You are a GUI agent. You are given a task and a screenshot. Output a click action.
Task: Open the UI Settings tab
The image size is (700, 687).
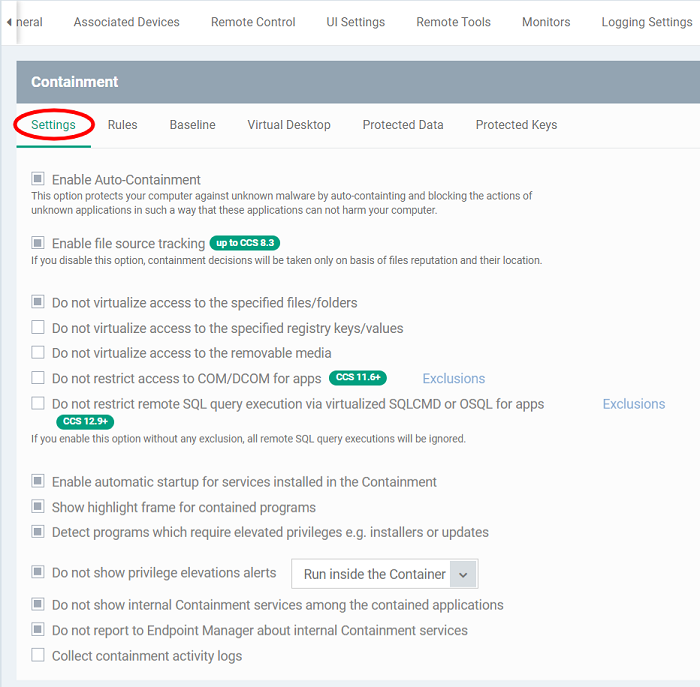[x=355, y=22]
